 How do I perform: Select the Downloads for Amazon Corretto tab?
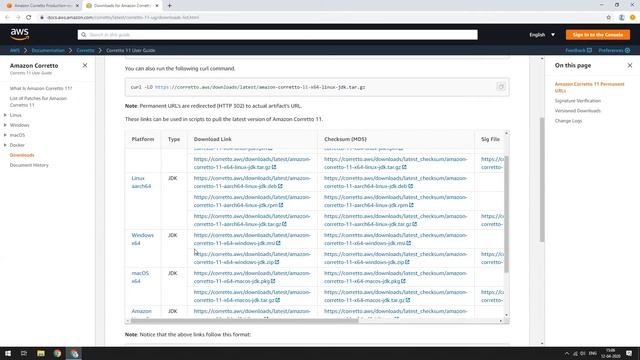(122, 6)
